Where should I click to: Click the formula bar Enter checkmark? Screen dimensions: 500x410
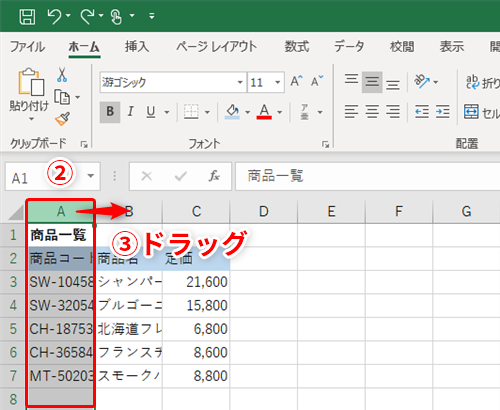[180, 176]
